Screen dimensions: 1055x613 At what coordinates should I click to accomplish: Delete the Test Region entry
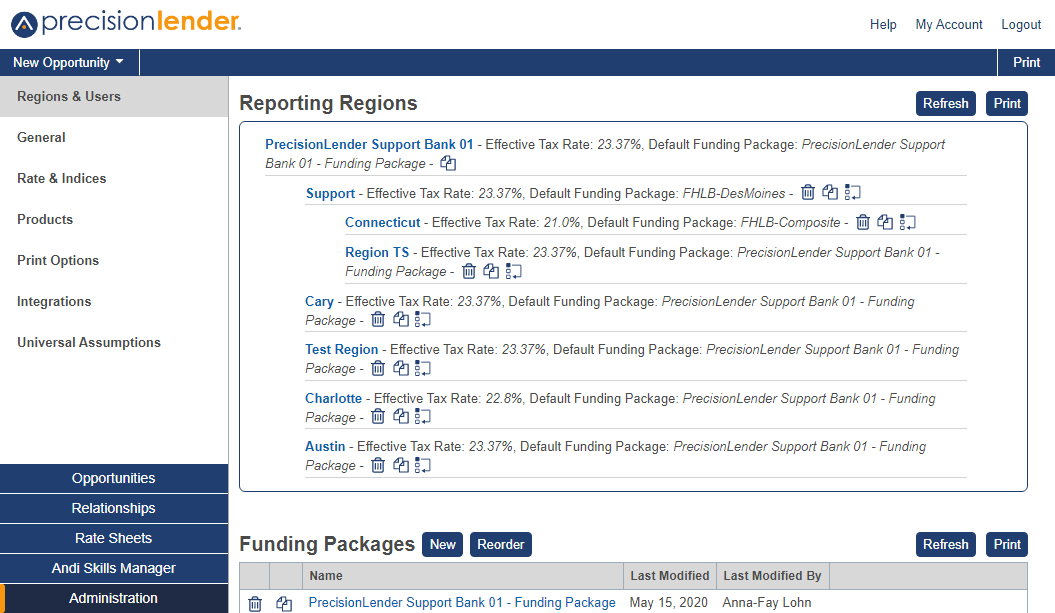378,368
